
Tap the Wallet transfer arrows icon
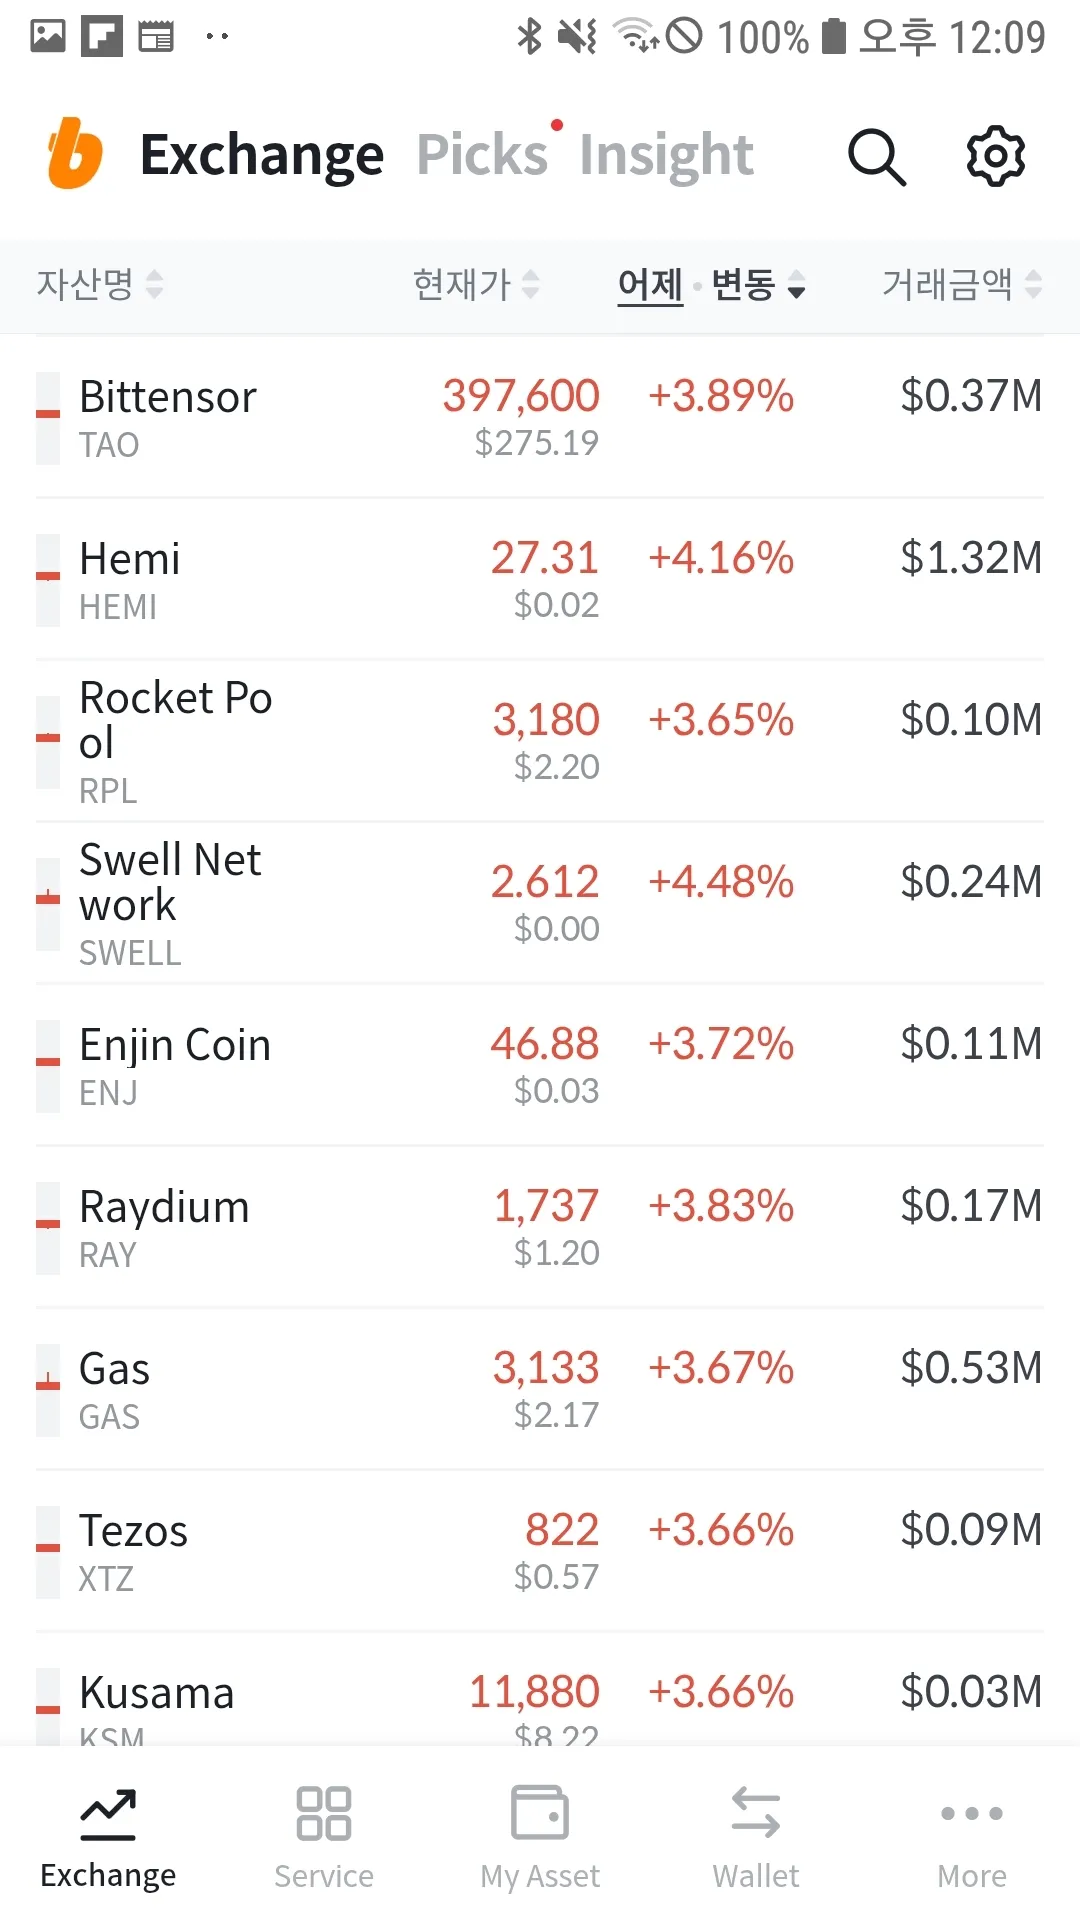pos(756,1813)
